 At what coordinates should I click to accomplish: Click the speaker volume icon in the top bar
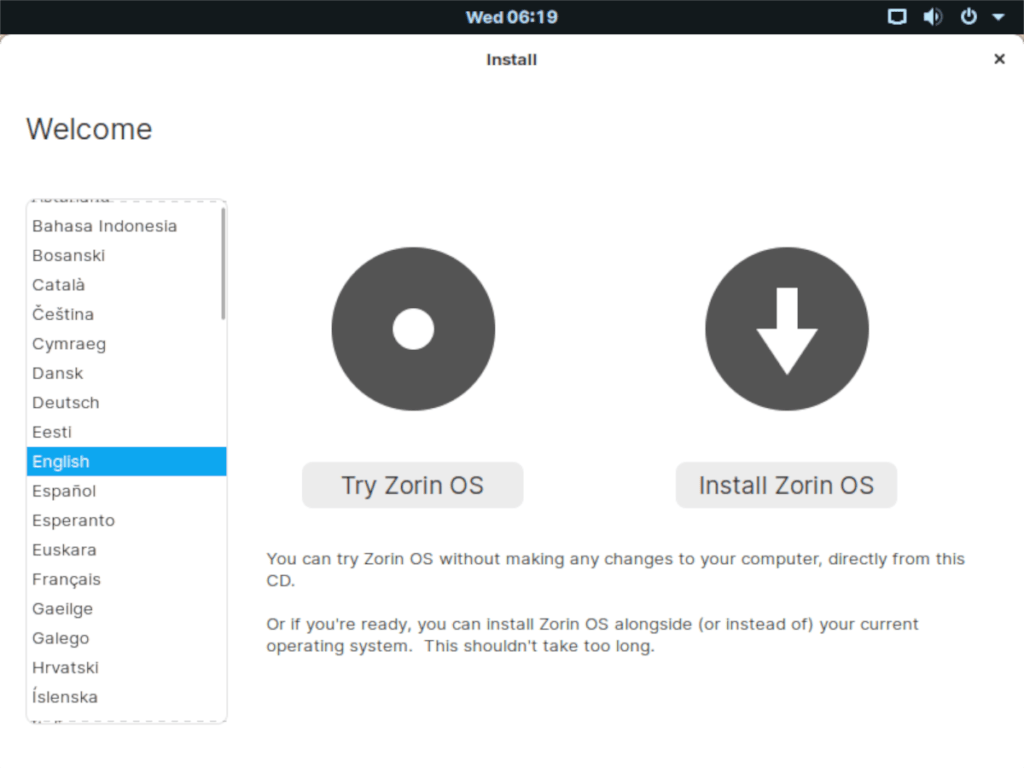pyautogui.click(x=932, y=16)
